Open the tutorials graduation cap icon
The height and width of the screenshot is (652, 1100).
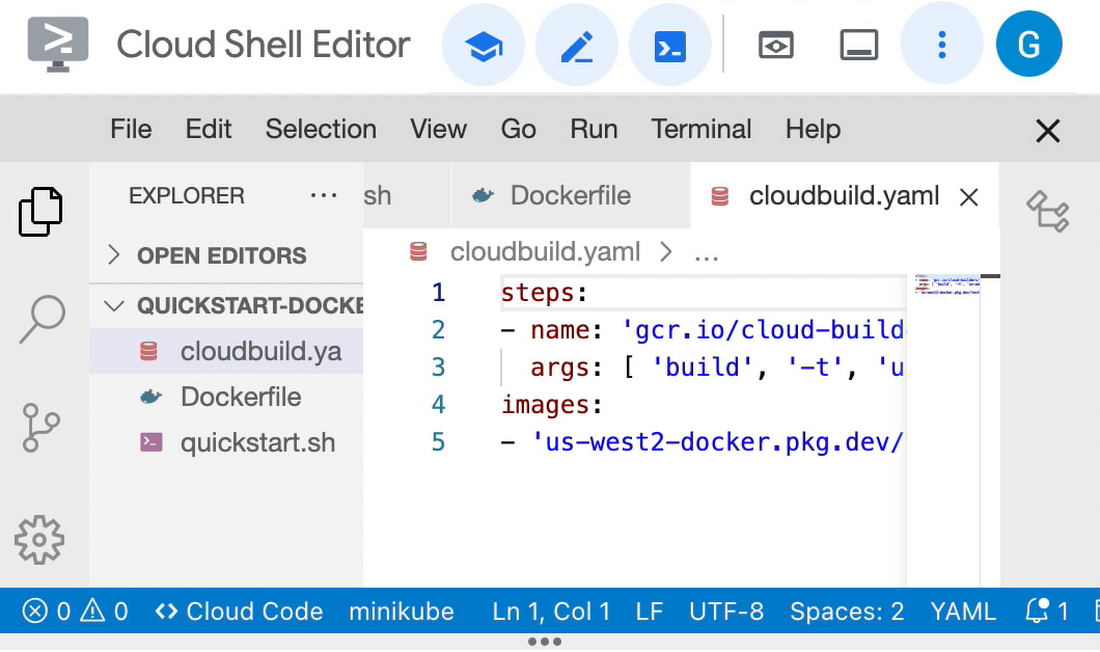click(x=483, y=46)
